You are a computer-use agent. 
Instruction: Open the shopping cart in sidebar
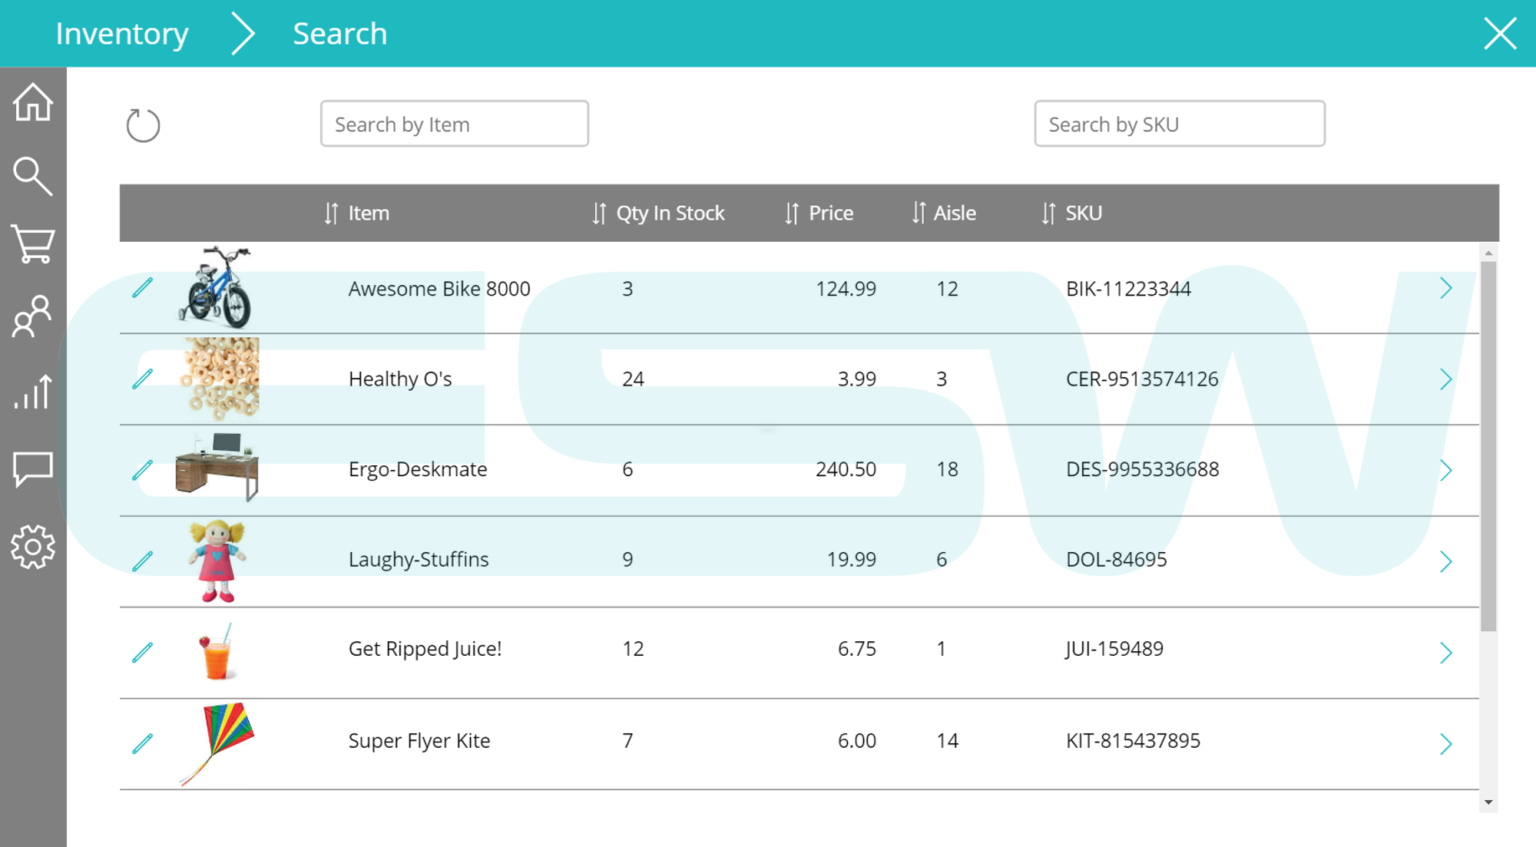tap(33, 244)
